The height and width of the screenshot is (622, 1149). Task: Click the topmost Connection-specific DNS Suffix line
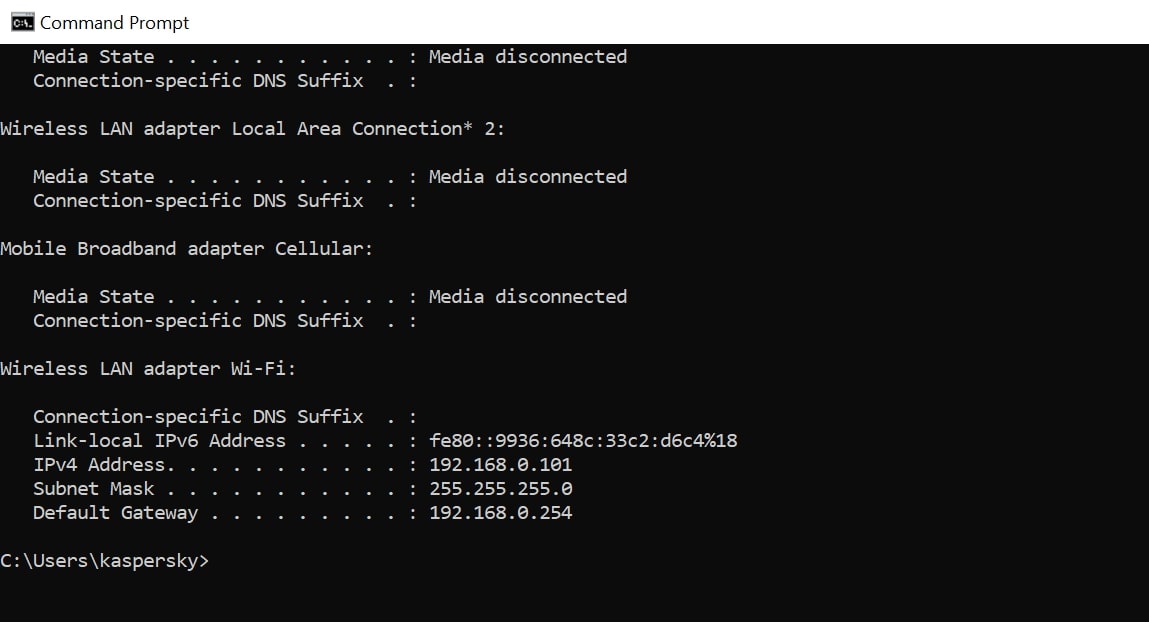coord(225,81)
